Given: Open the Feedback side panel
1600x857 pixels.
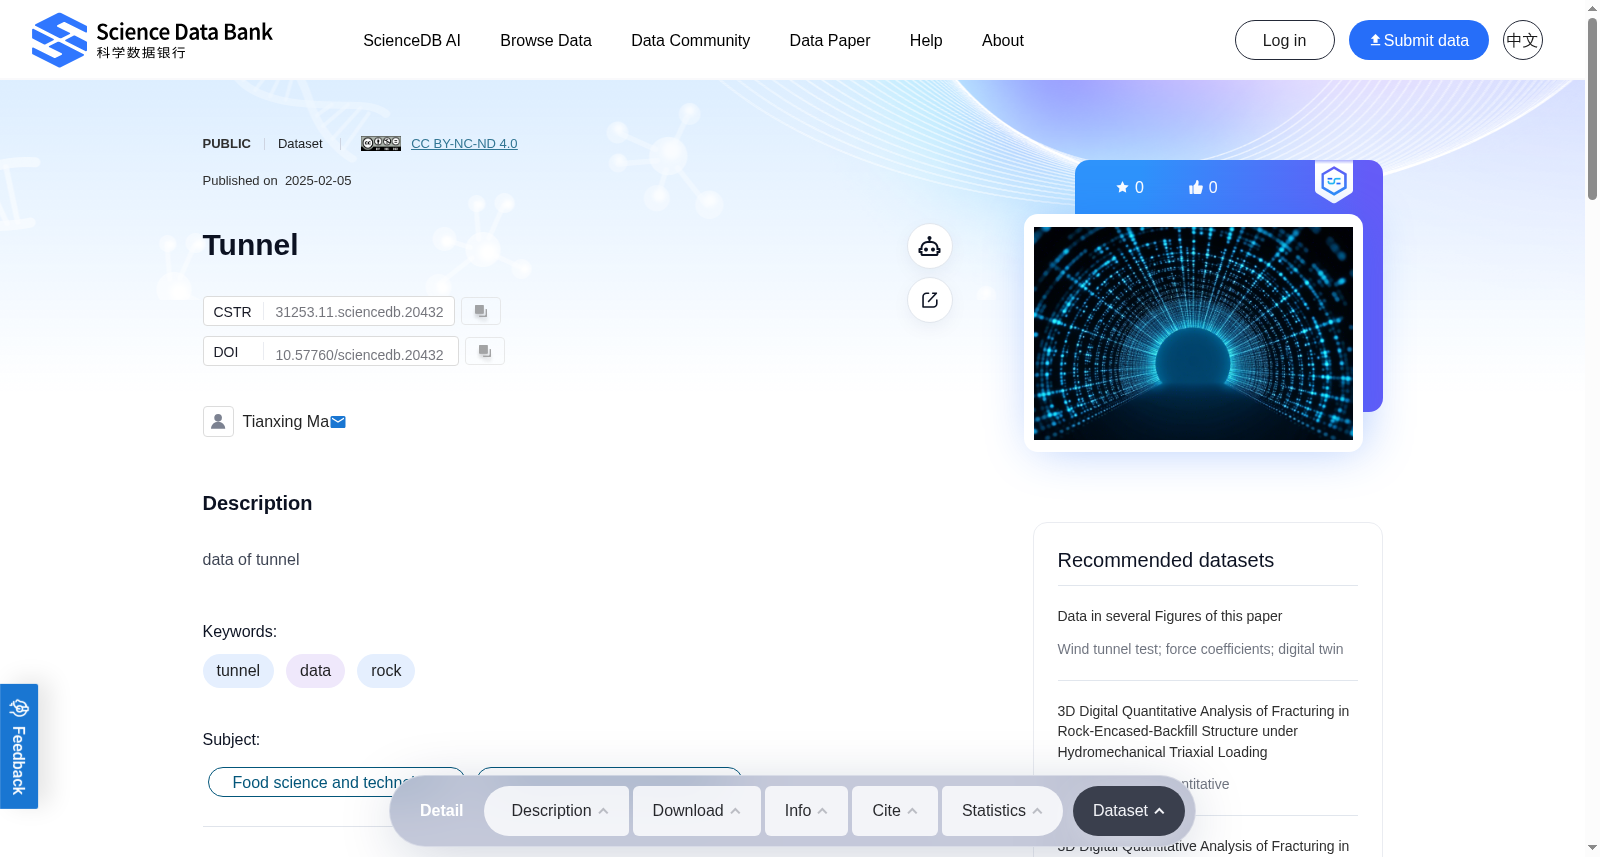Looking at the screenshot, I should 19,746.
